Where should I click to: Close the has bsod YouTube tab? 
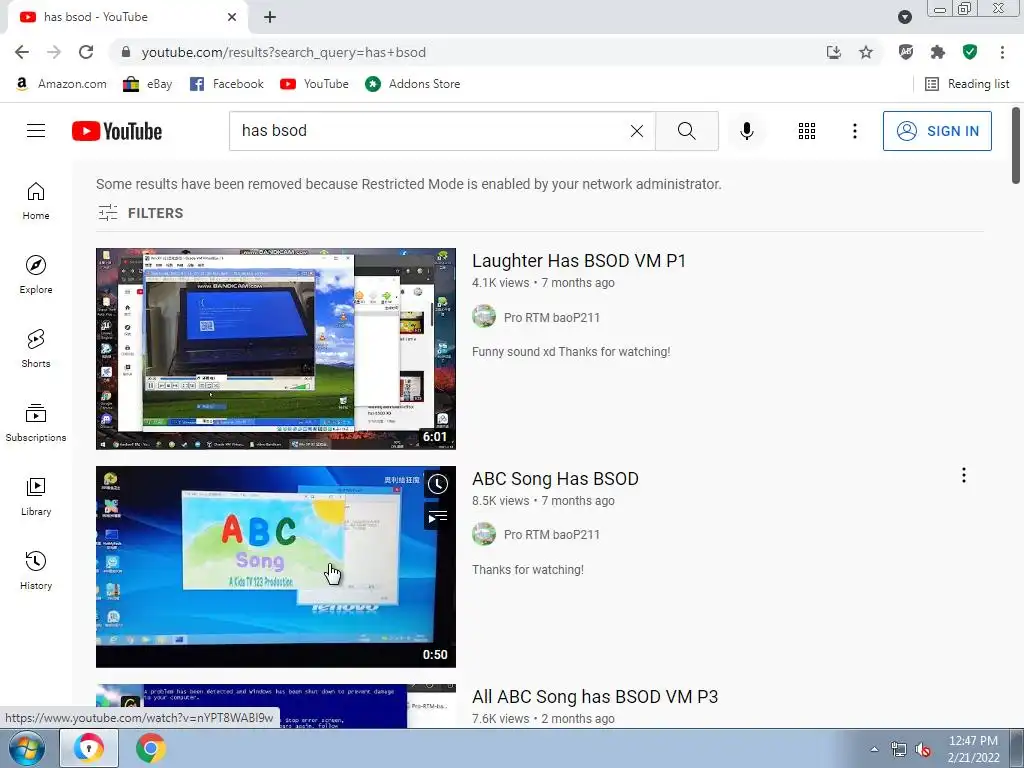point(232,17)
